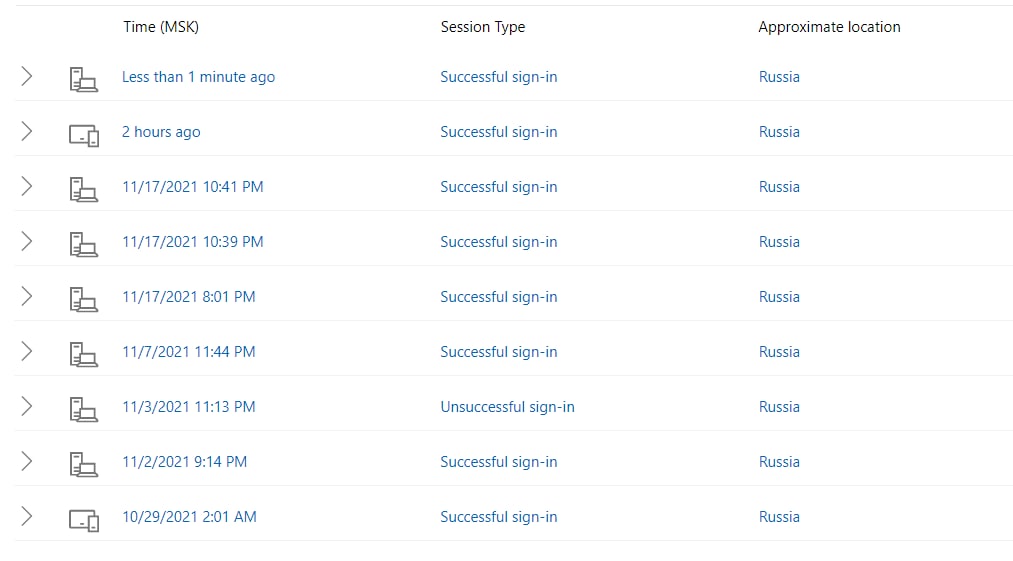Open the '11/7/2021 11:44 PM' time link
Screen dimensions: 1013x561
(x=189, y=352)
